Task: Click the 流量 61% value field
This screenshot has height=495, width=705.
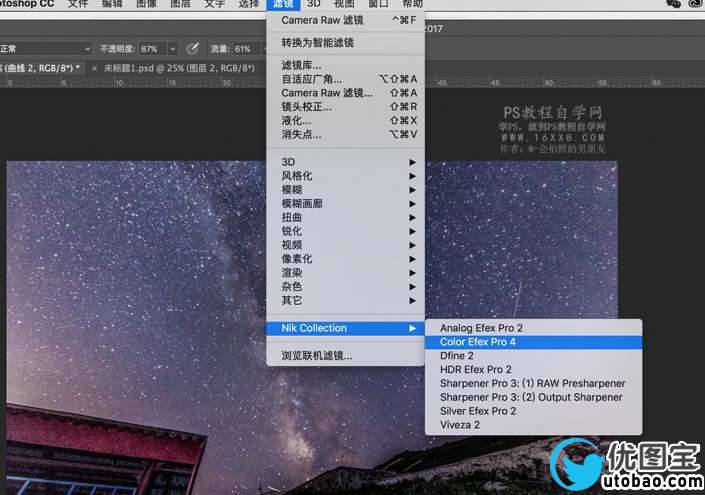Action: click(x=245, y=49)
